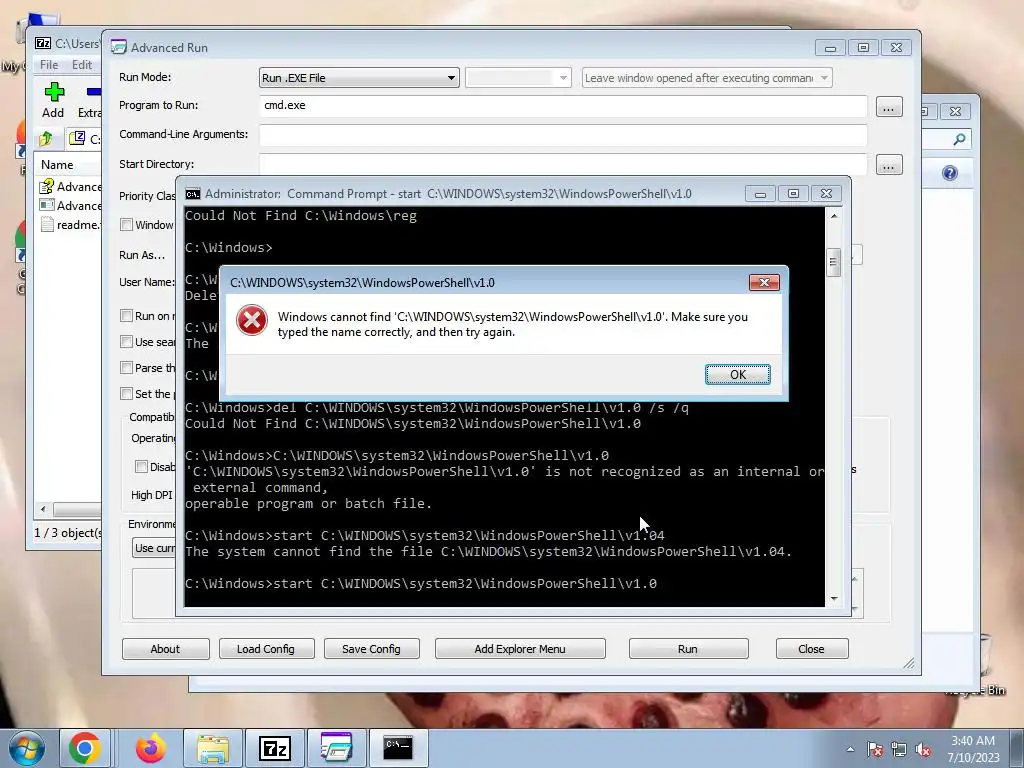
Task: Toggle the 'Run on' checkbox
Action: [127, 315]
